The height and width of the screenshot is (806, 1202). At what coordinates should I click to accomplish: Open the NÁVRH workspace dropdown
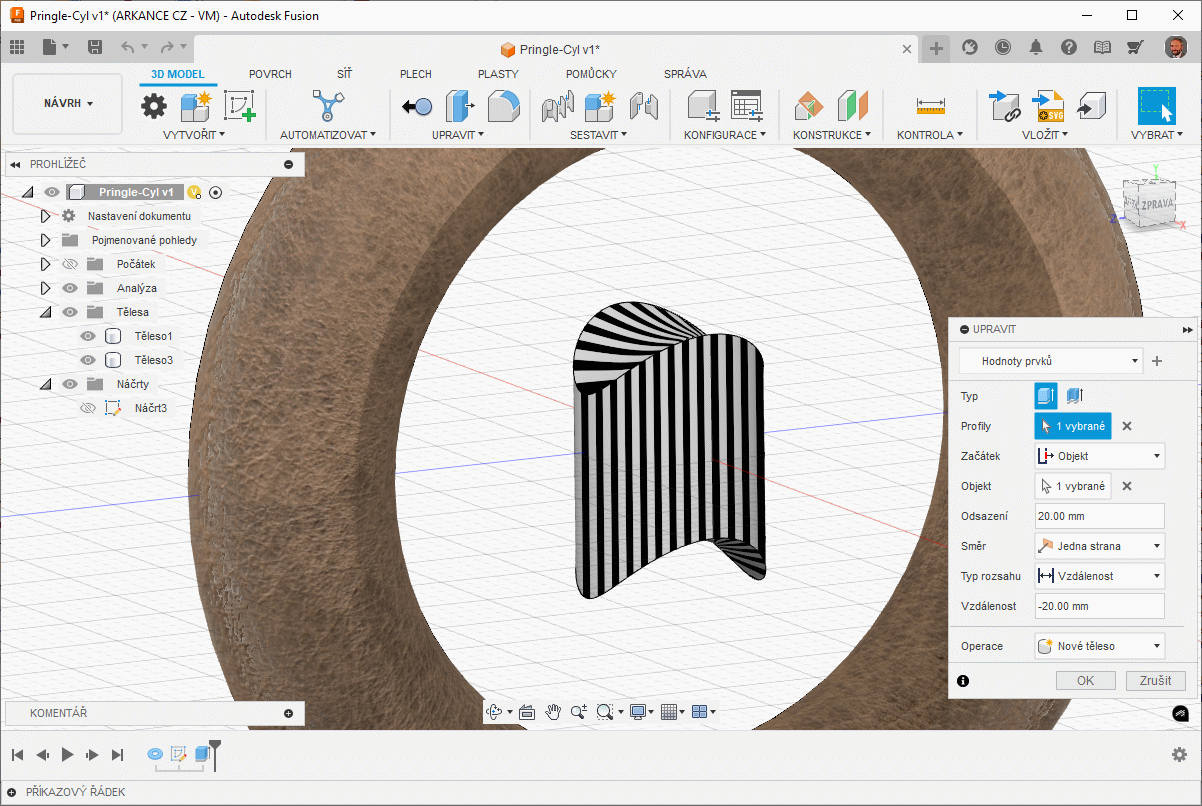pyautogui.click(x=68, y=104)
